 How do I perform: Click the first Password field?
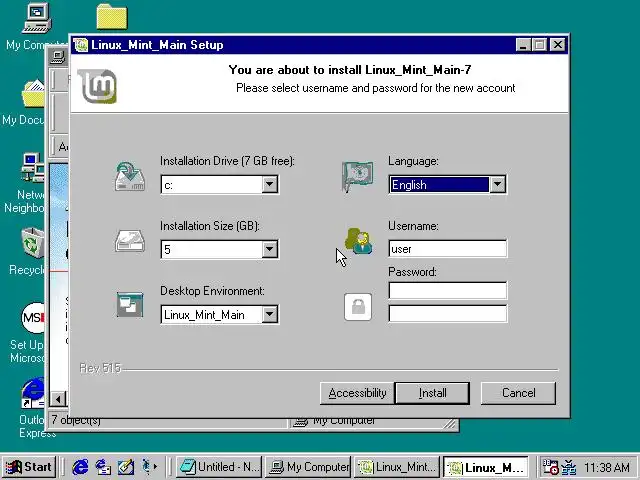point(448,291)
